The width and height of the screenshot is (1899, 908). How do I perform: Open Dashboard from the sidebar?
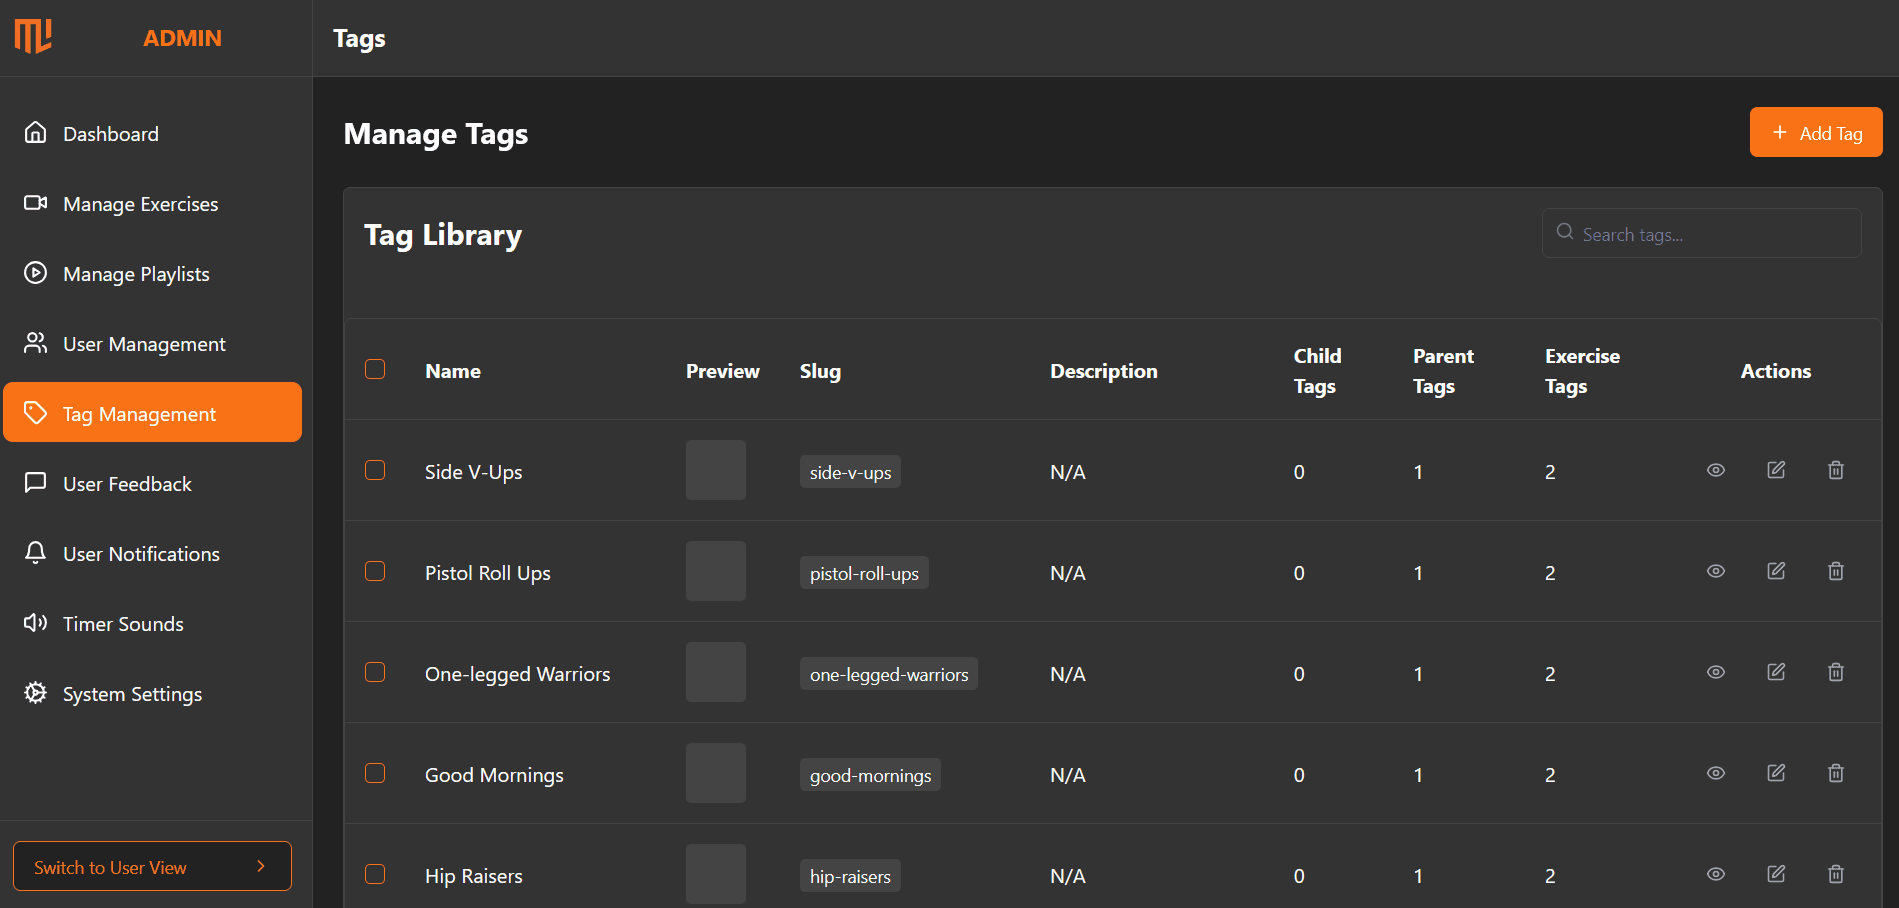[x=152, y=133]
